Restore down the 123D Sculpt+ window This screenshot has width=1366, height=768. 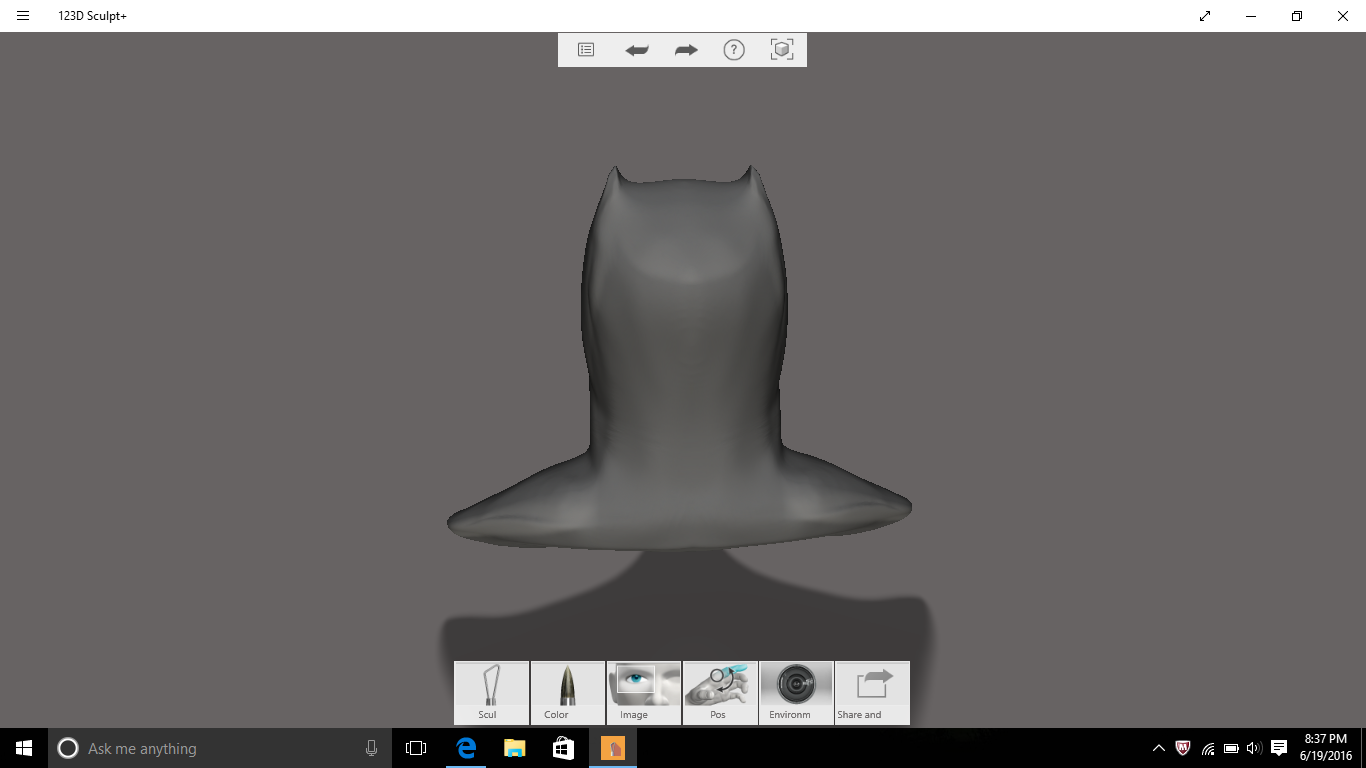point(1297,16)
